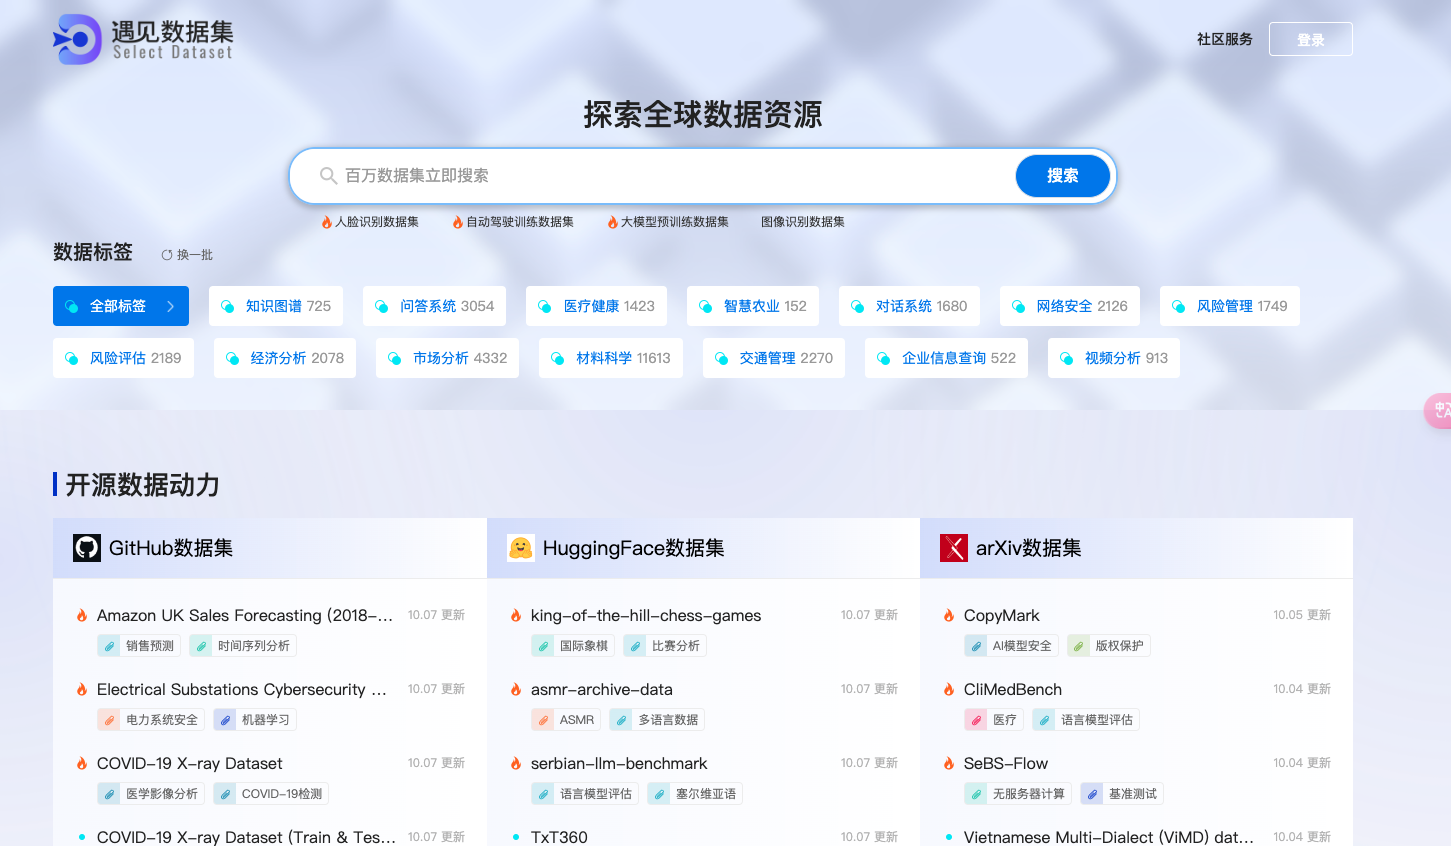Click the flame icon next to CliMedBench
The width and height of the screenshot is (1451, 846).
tap(949, 690)
